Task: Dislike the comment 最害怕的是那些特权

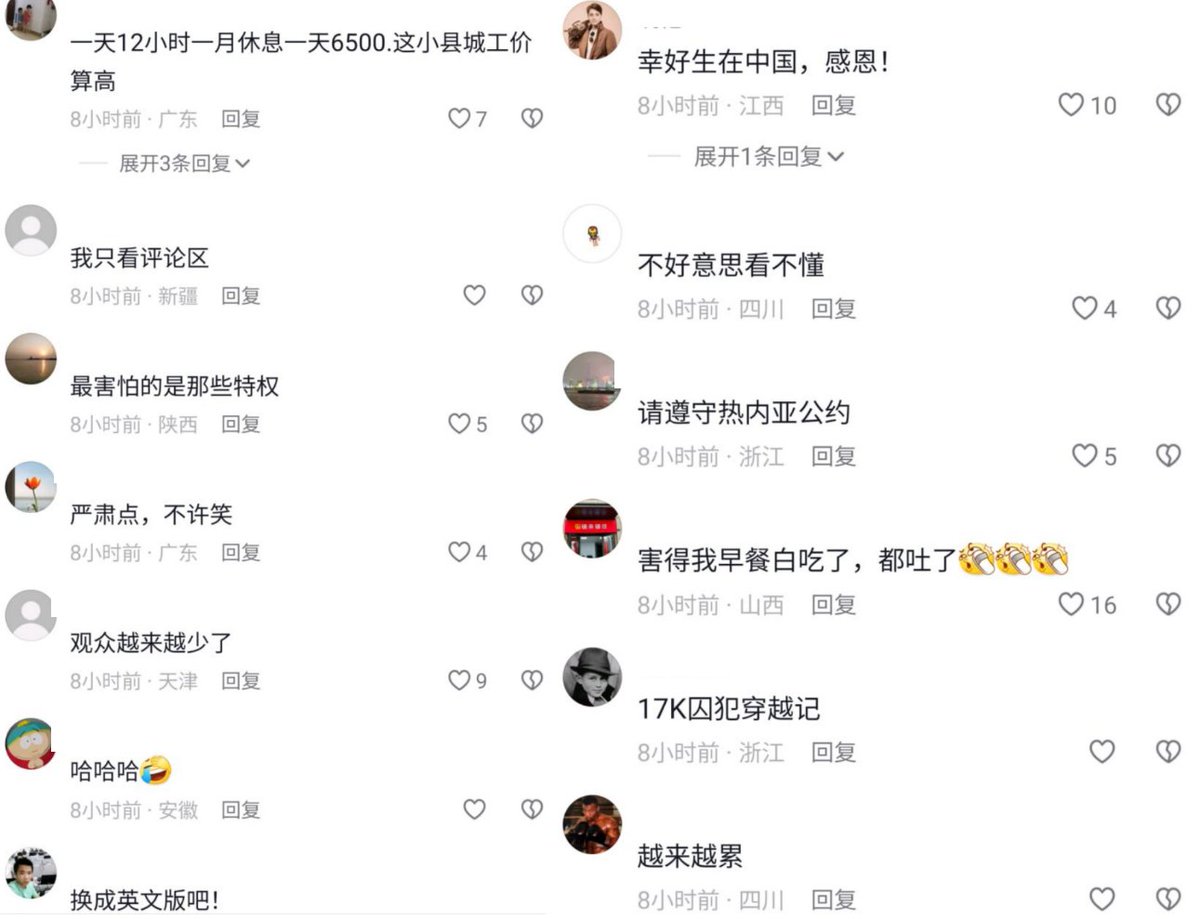Action: (532, 424)
